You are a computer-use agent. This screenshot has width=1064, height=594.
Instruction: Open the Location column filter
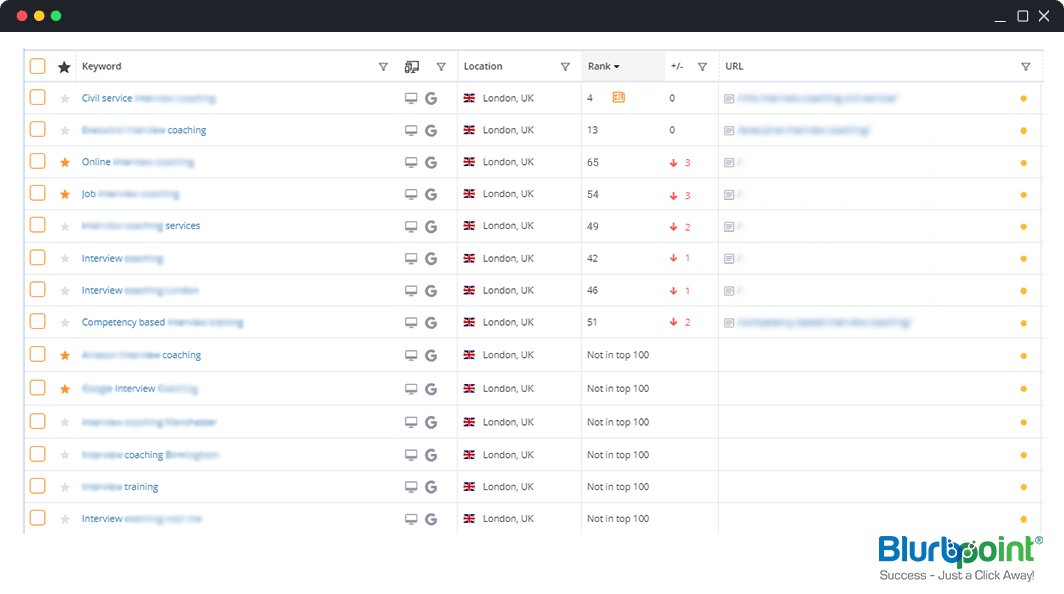(x=565, y=67)
